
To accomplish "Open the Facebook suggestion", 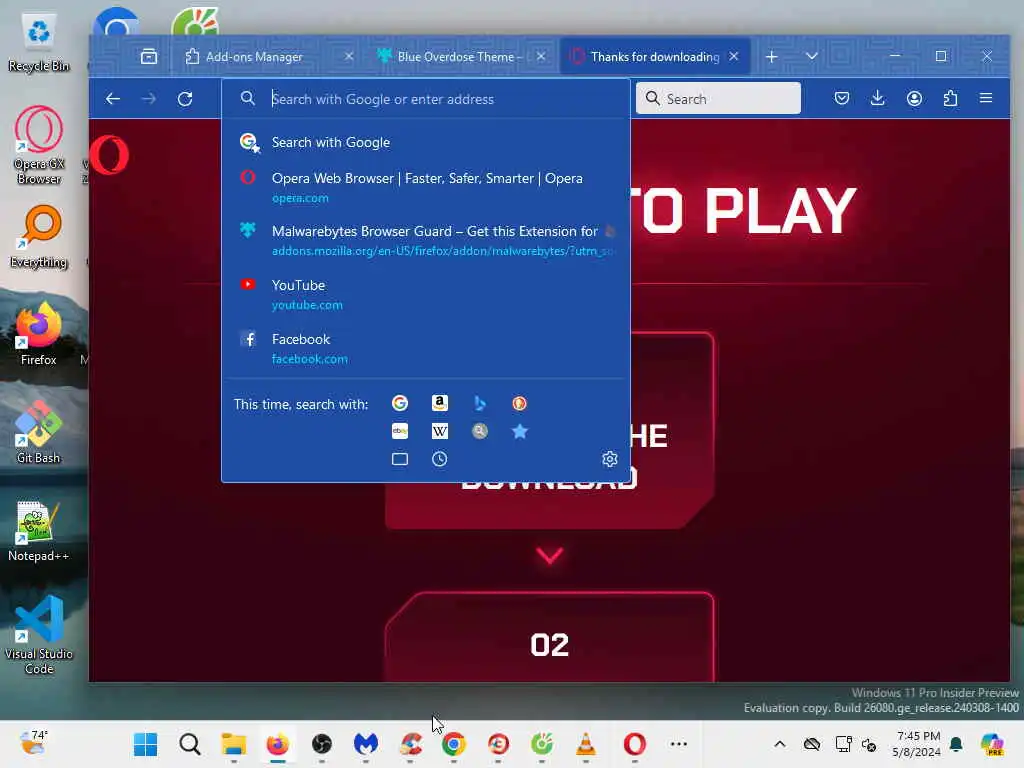I will click(x=426, y=348).
